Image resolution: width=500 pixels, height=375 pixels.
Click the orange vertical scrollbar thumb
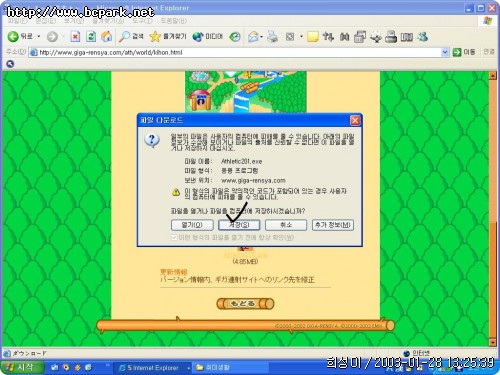click(493, 280)
